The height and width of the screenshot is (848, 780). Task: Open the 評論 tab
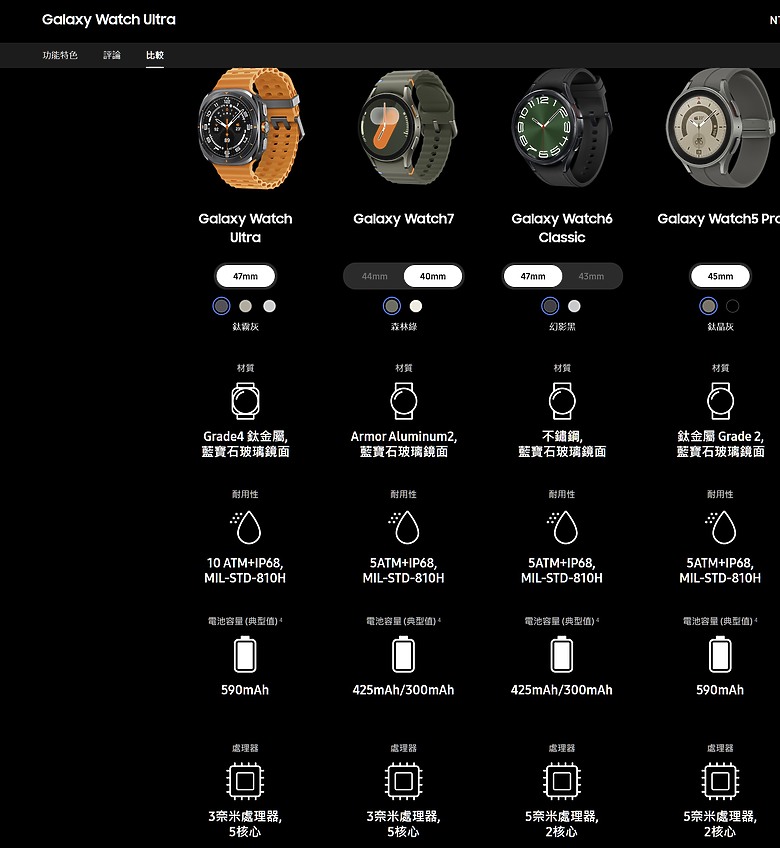click(x=112, y=55)
